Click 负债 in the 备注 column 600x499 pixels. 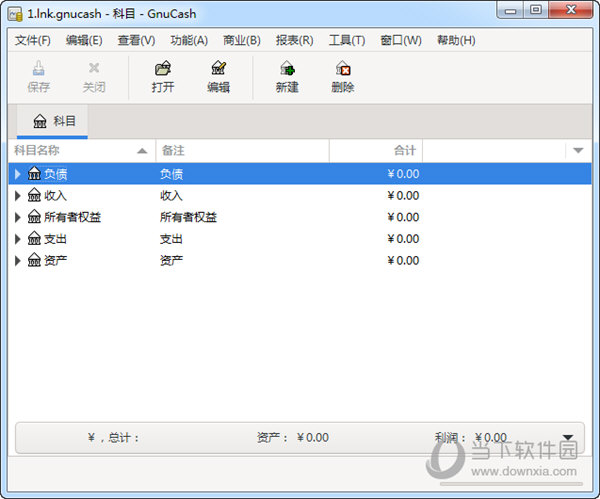(171, 174)
